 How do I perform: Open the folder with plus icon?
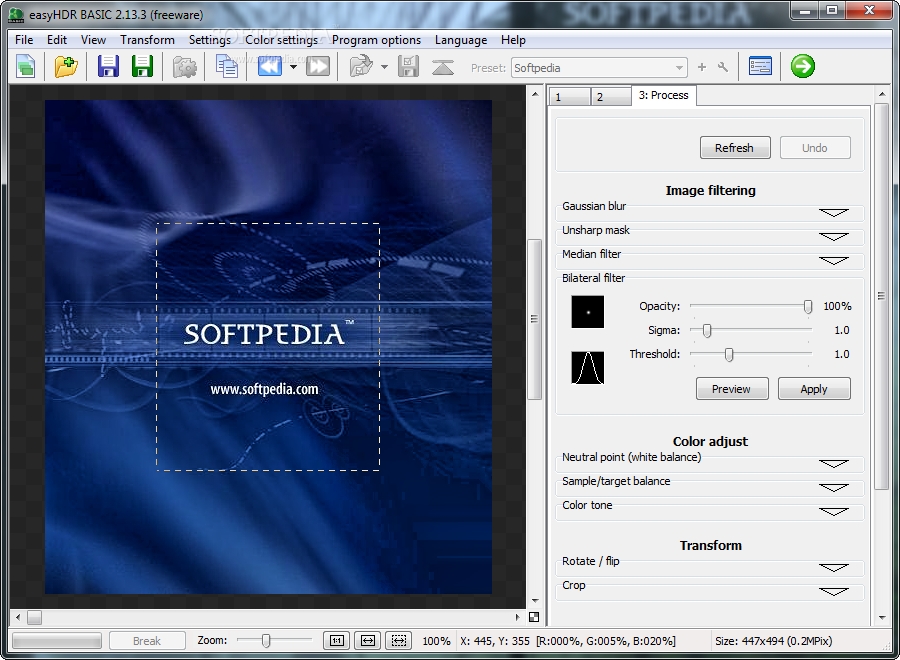(x=66, y=67)
